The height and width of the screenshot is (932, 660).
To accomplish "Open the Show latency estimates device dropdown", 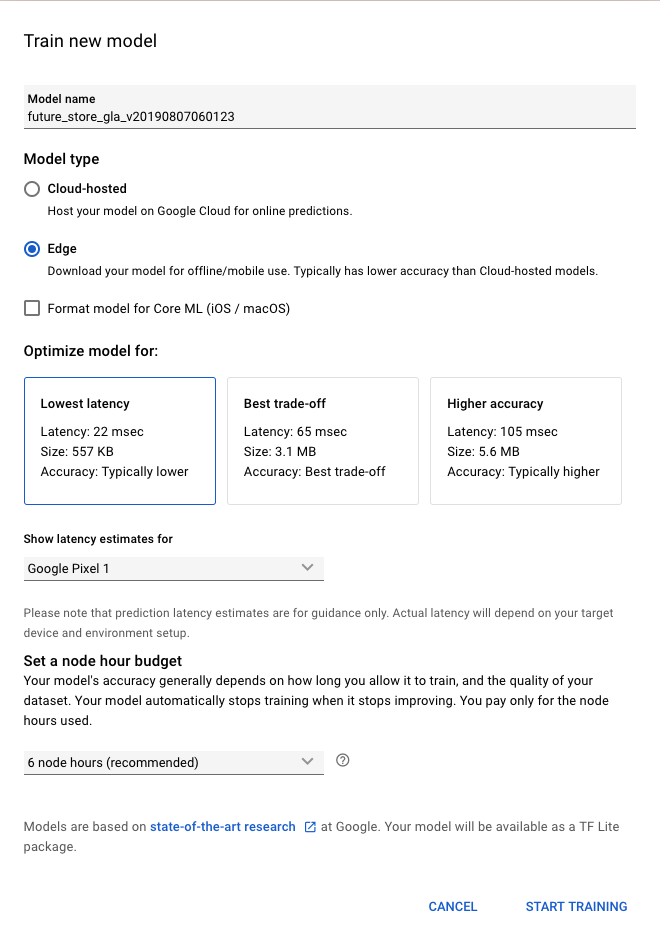I will pos(173,569).
